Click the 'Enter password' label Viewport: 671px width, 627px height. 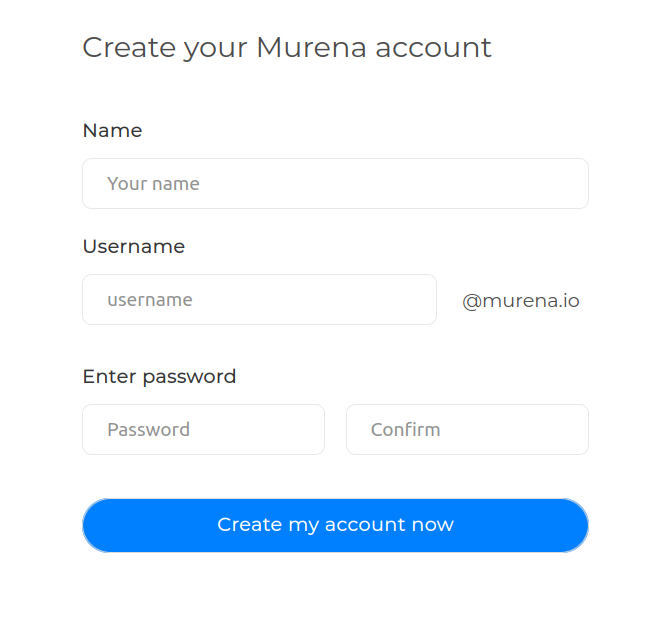[x=159, y=377]
